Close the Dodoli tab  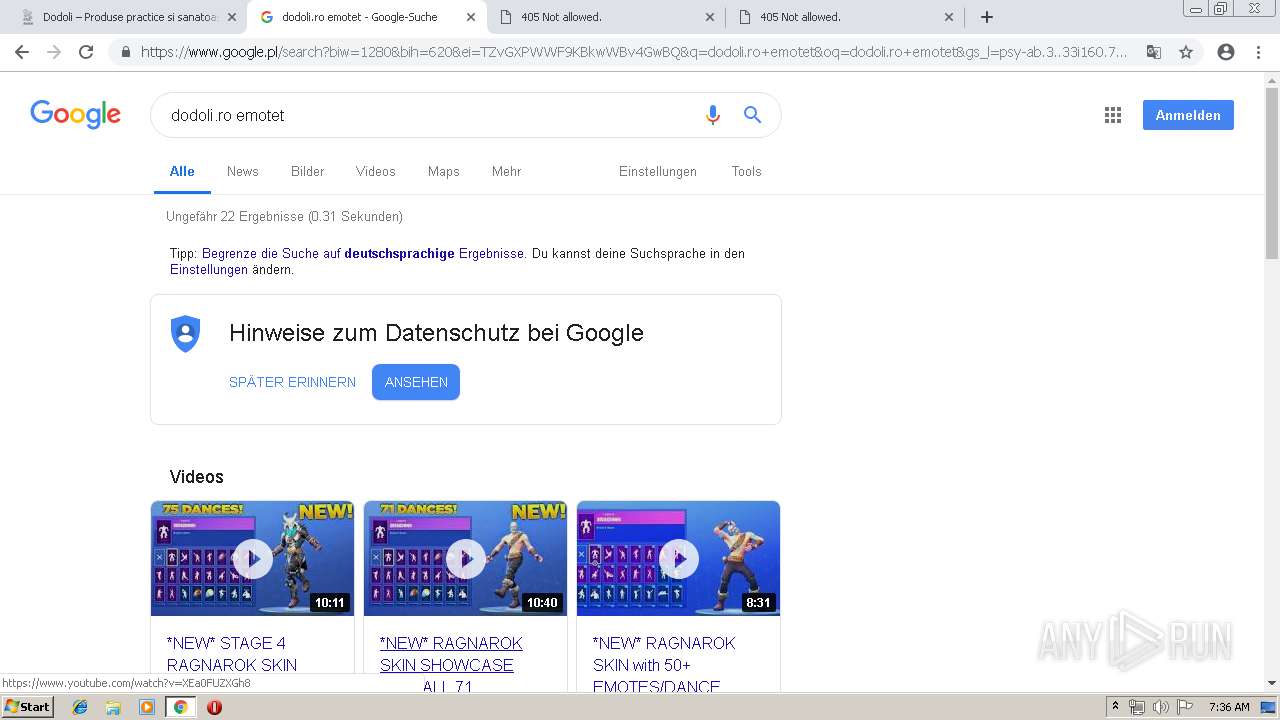click(x=232, y=17)
